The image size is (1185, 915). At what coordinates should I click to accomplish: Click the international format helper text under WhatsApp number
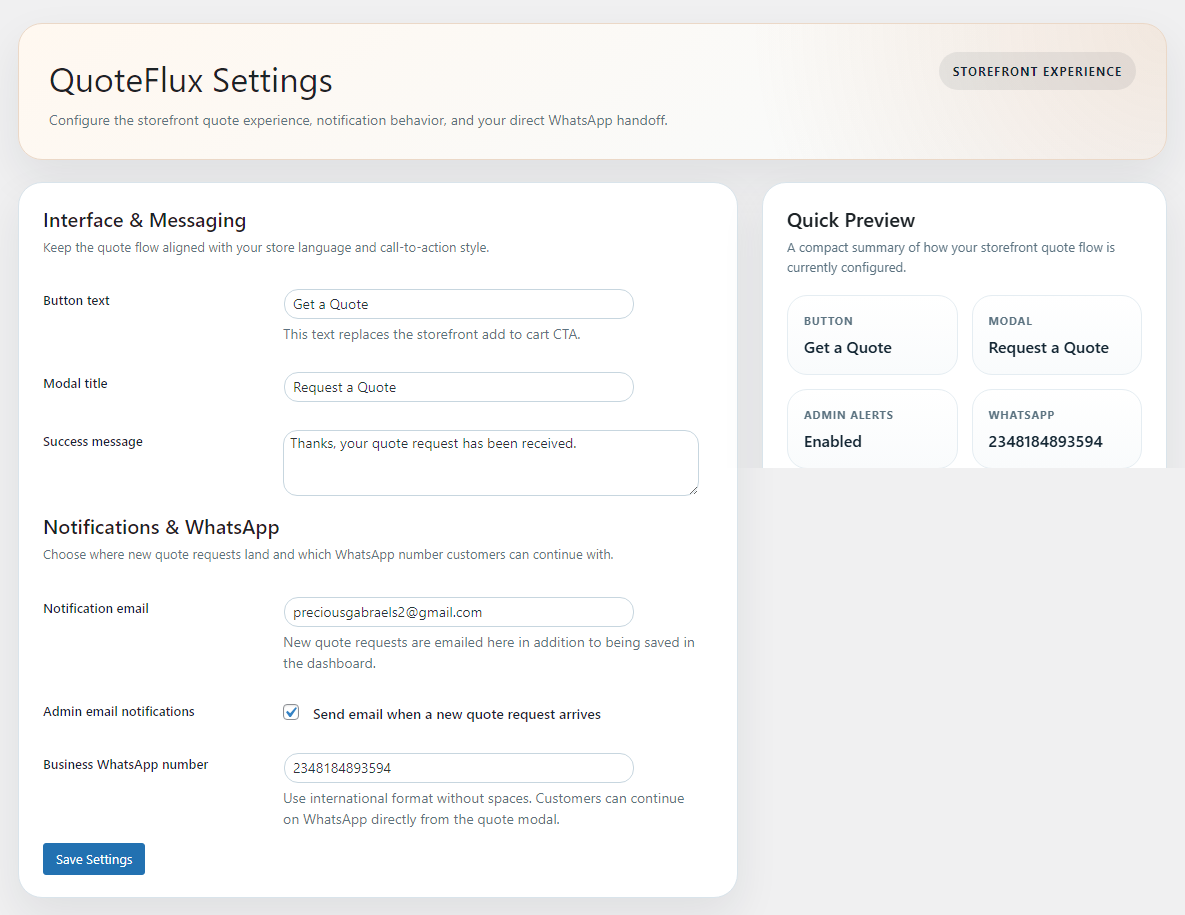point(485,808)
